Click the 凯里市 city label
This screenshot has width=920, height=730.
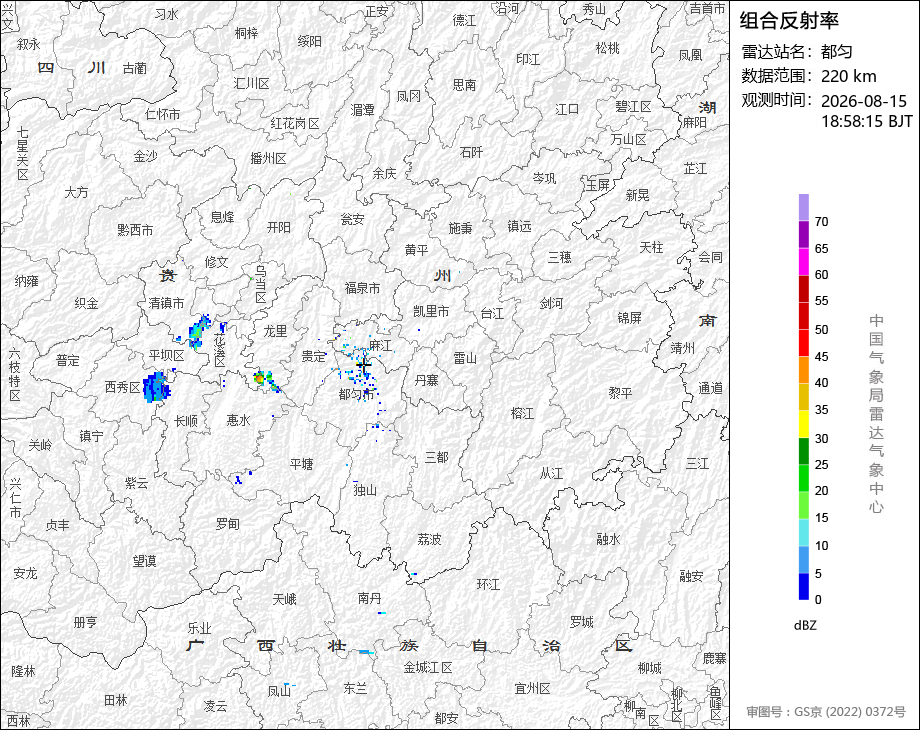tap(431, 312)
